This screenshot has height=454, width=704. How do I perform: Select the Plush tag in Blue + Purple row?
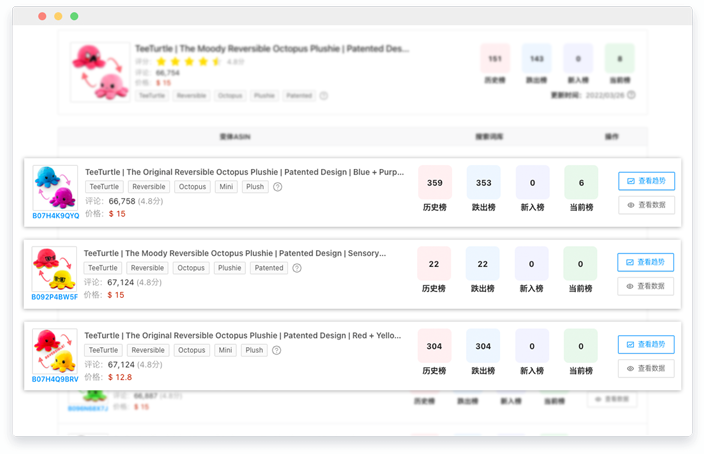[255, 187]
